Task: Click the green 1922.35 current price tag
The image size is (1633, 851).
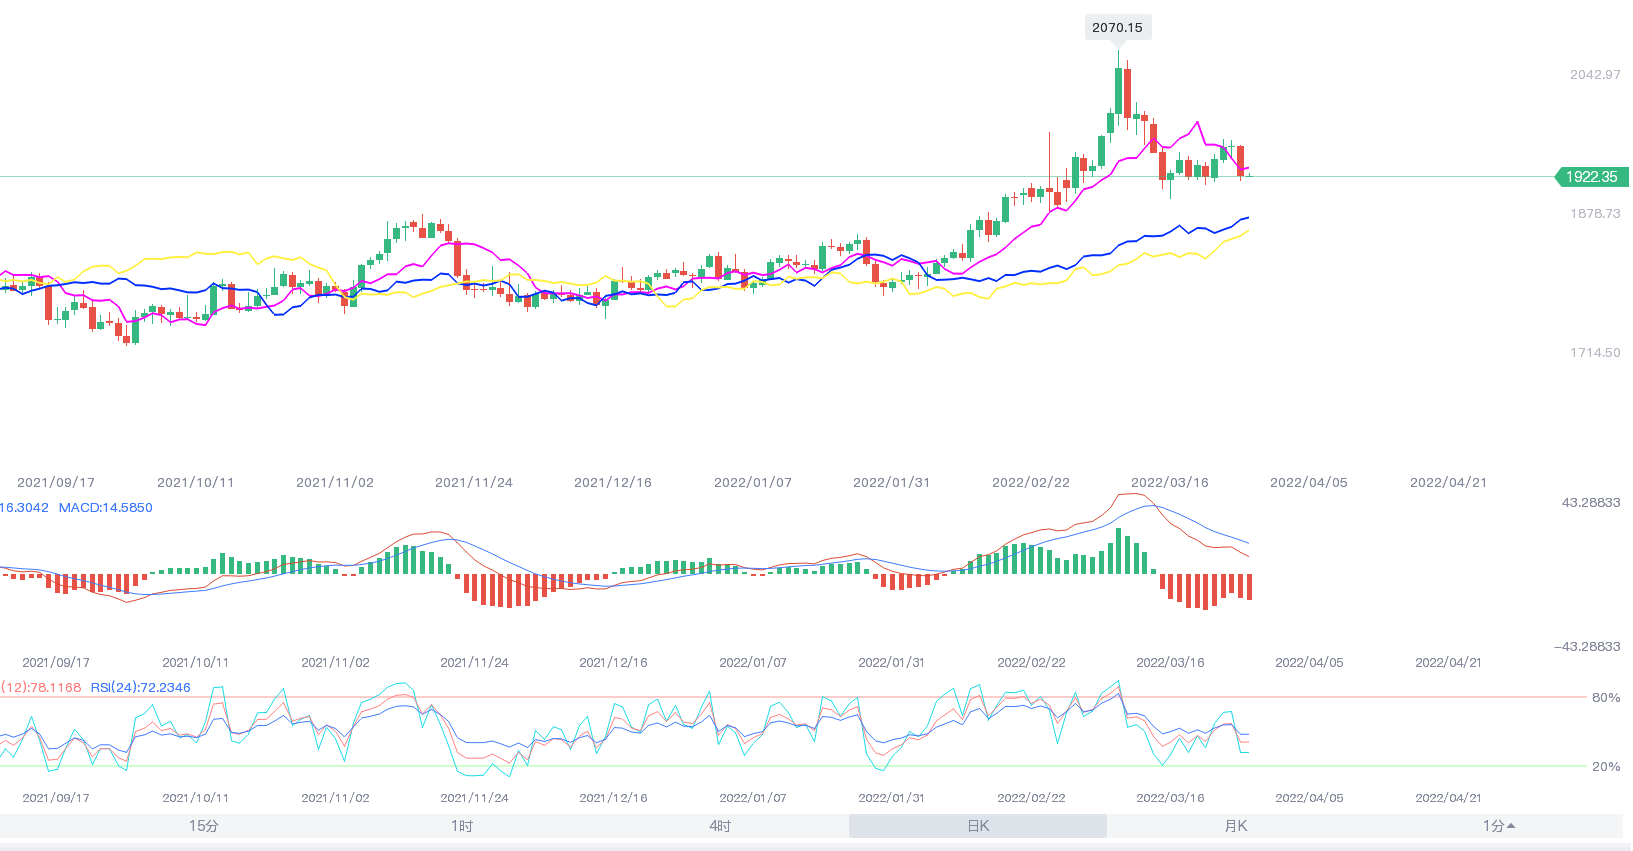Action: pos(1591,177)
